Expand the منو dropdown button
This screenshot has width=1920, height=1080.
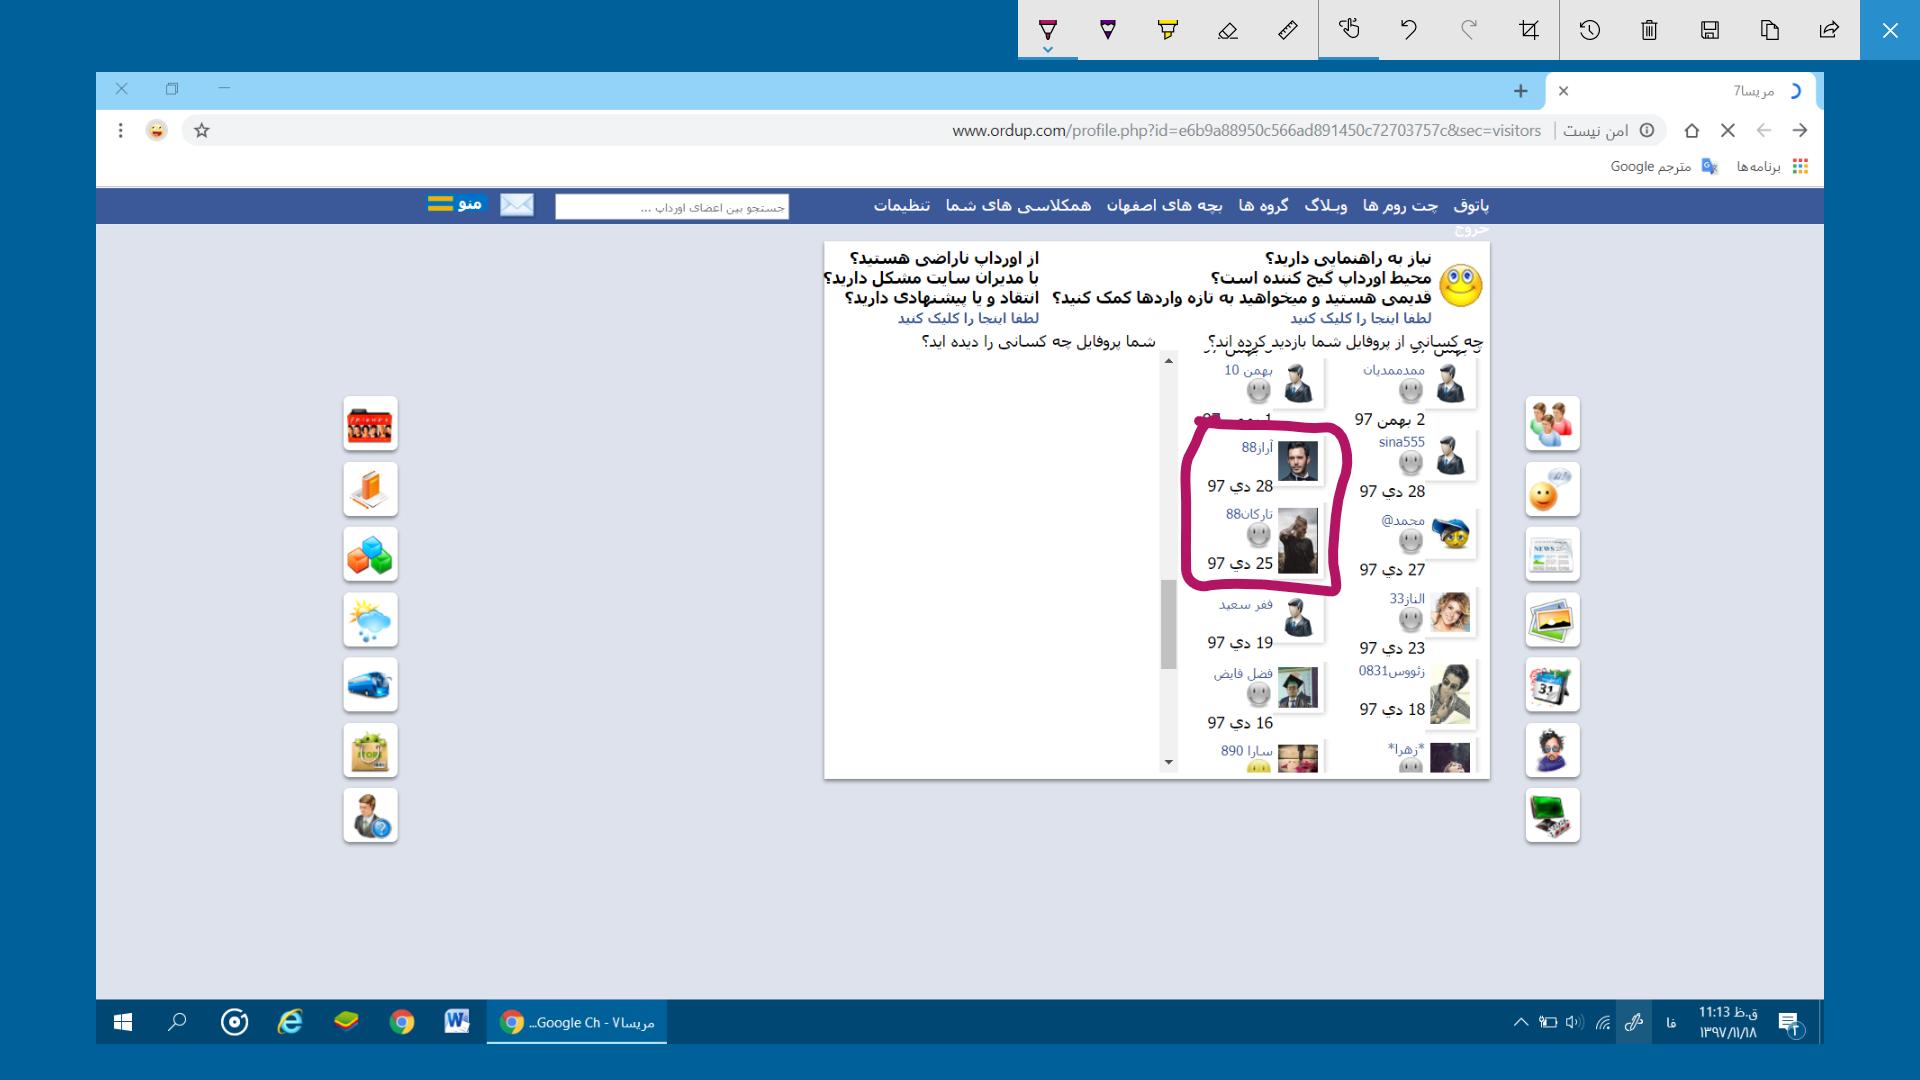[455, 204]
